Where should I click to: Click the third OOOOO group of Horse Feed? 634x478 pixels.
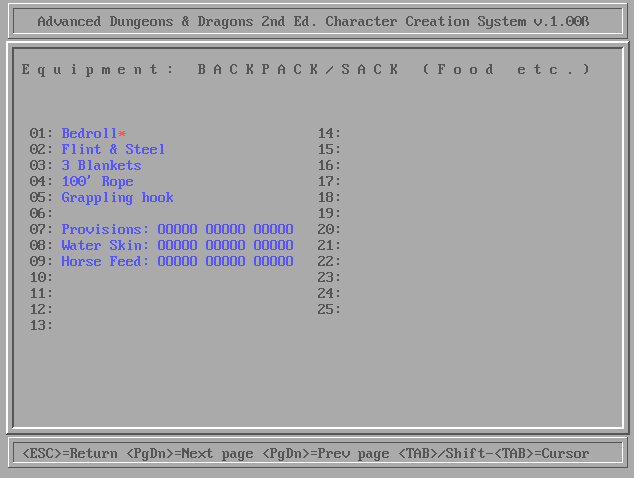point(273,261)
